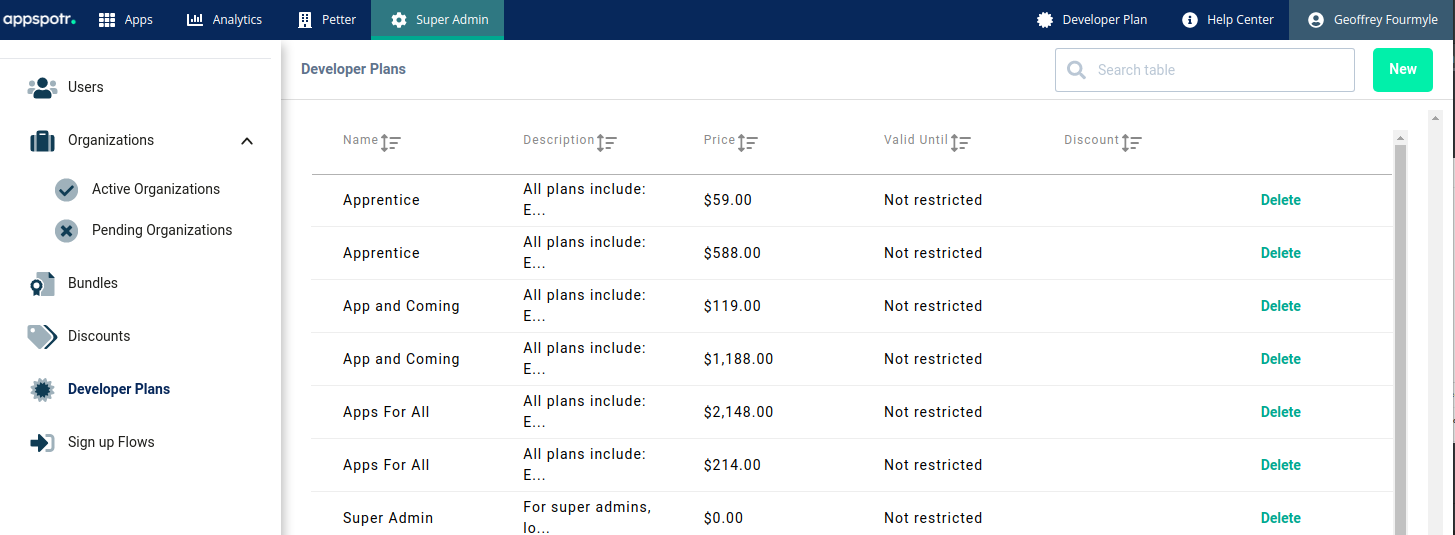The width and height of the screenshot is (1455, 535).
Task: Click the Sign up Flows arrow icon
Action: click(42, 443)
